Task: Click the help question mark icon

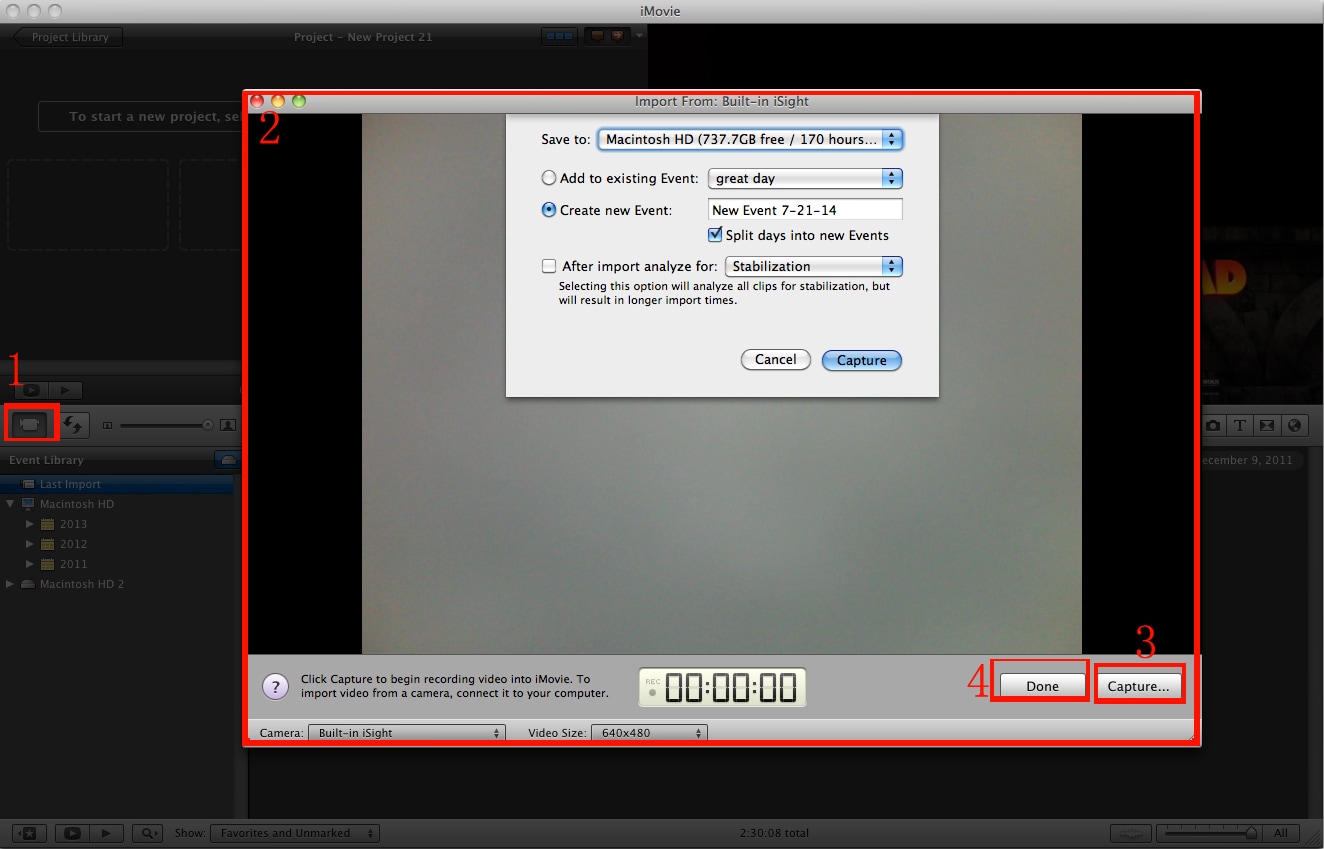Action: pos(275,686)
